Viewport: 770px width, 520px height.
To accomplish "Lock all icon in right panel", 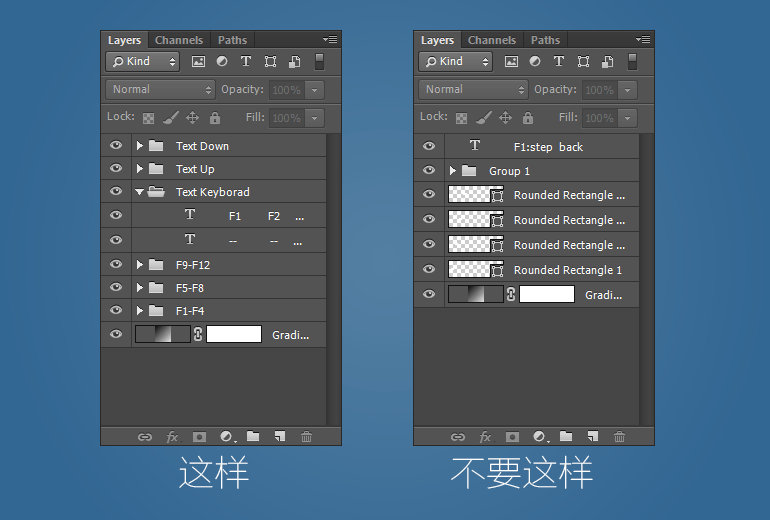I will click(x=528, y=118).
